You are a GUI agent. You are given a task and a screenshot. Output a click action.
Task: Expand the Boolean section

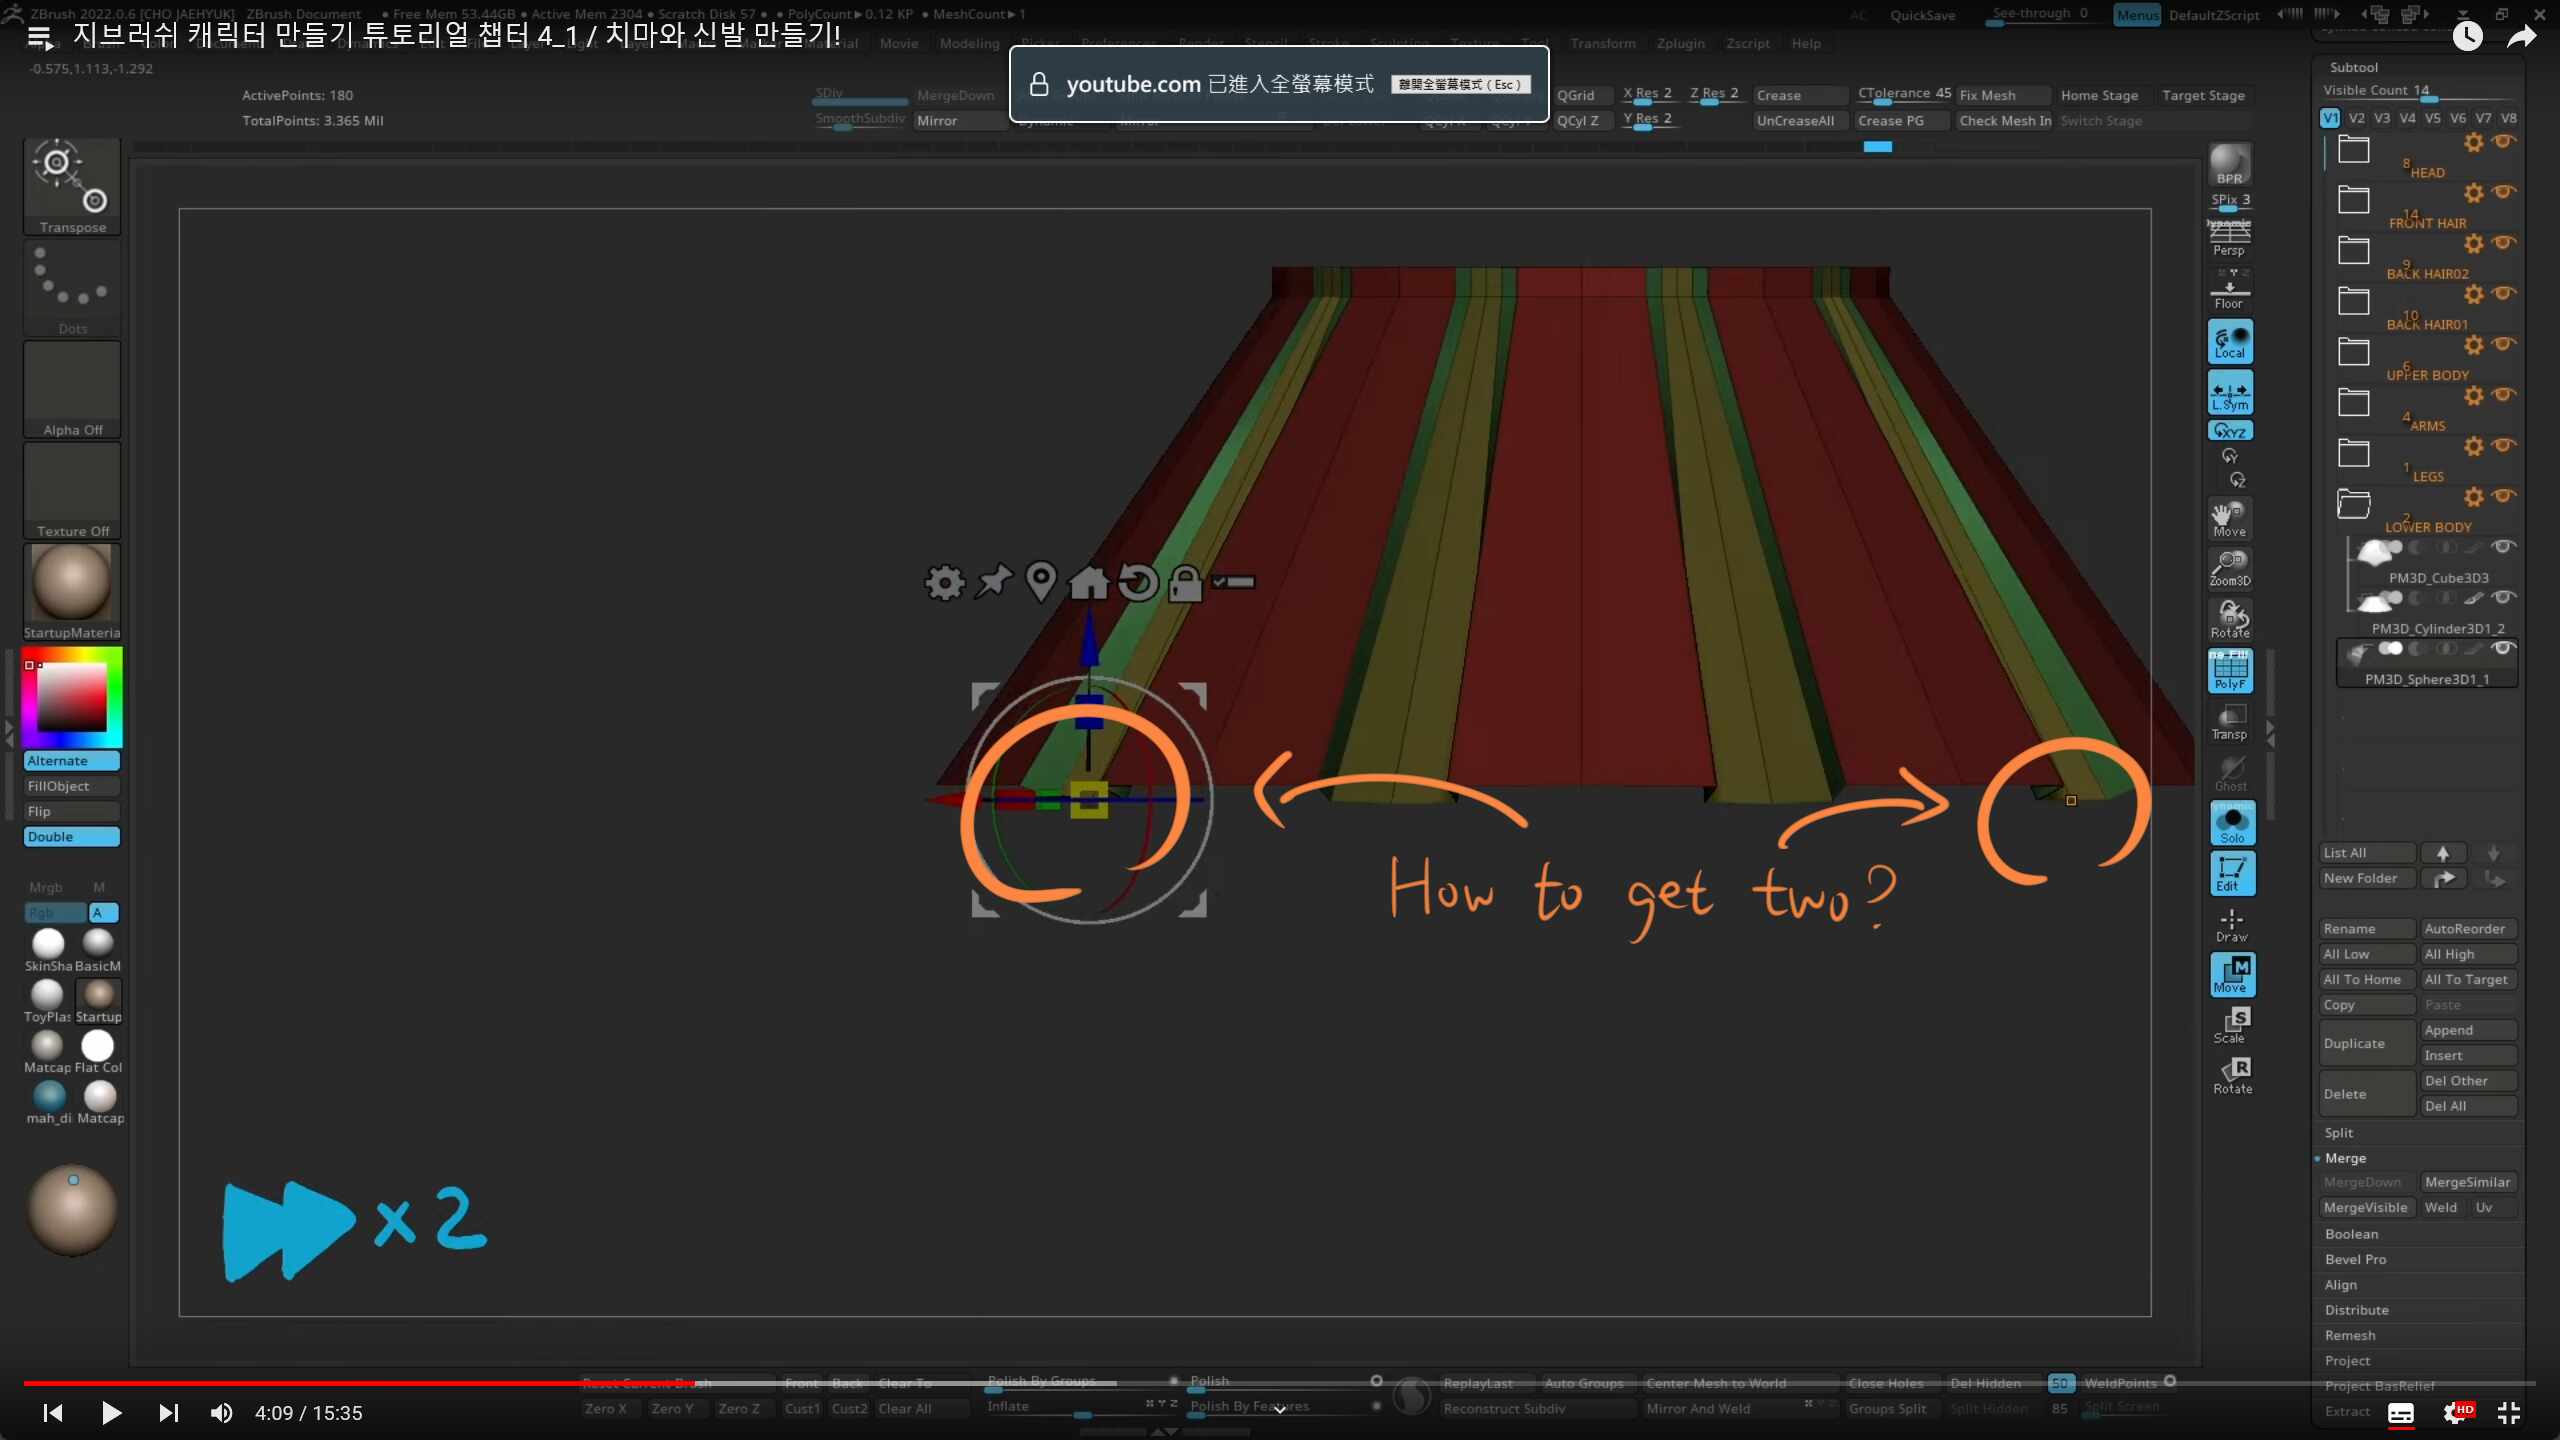2351,1234
